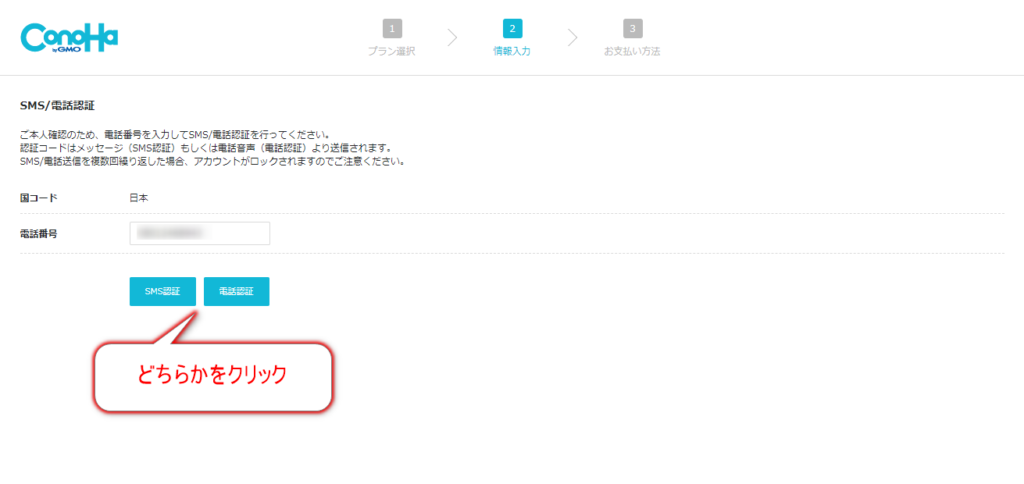Click the step 1 number badge
The image size is (1024, 484).
coord(392,28)
